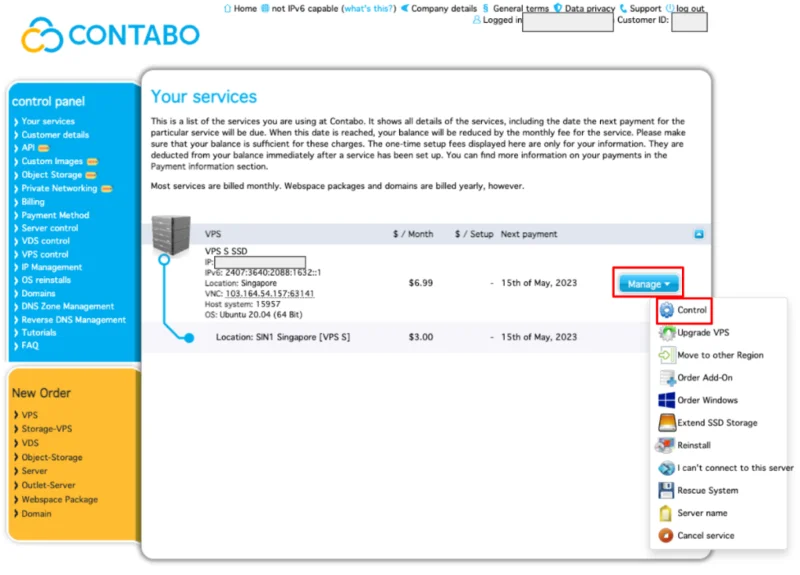800x575 pixels.
Task: Choose Move to other Region
Action: click(718, 355)
